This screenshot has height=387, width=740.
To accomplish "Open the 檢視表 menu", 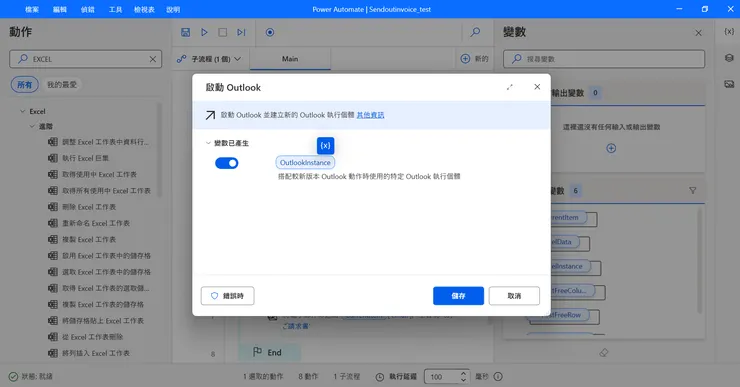I will pos(144,9).
